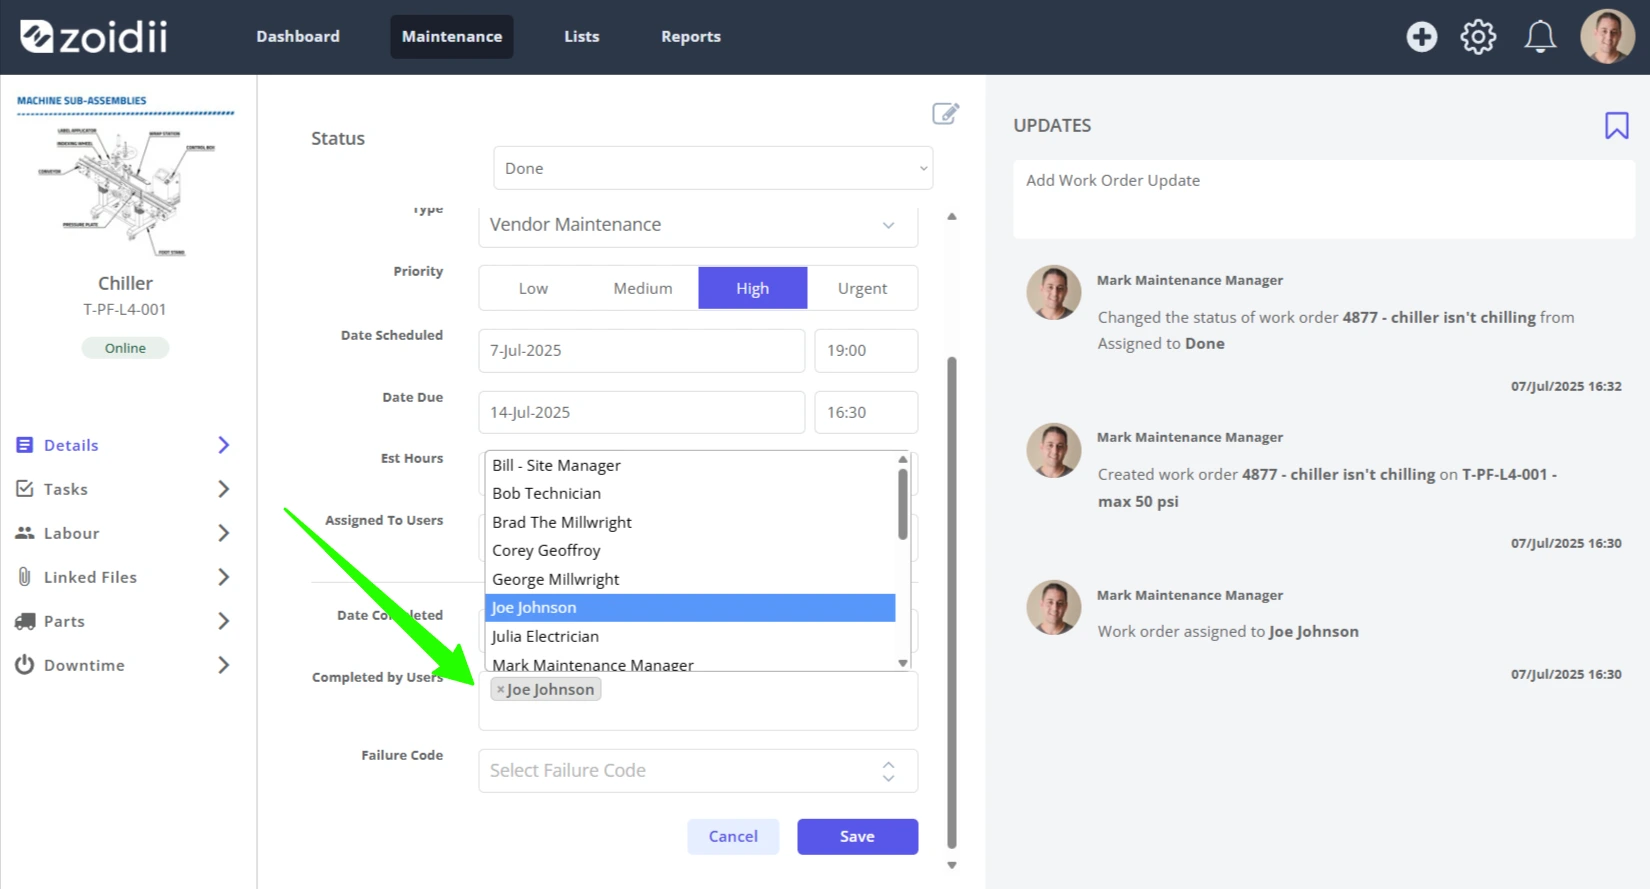
Task: Open the Status dropdown showing Done
Action: [x=713, y=168]
